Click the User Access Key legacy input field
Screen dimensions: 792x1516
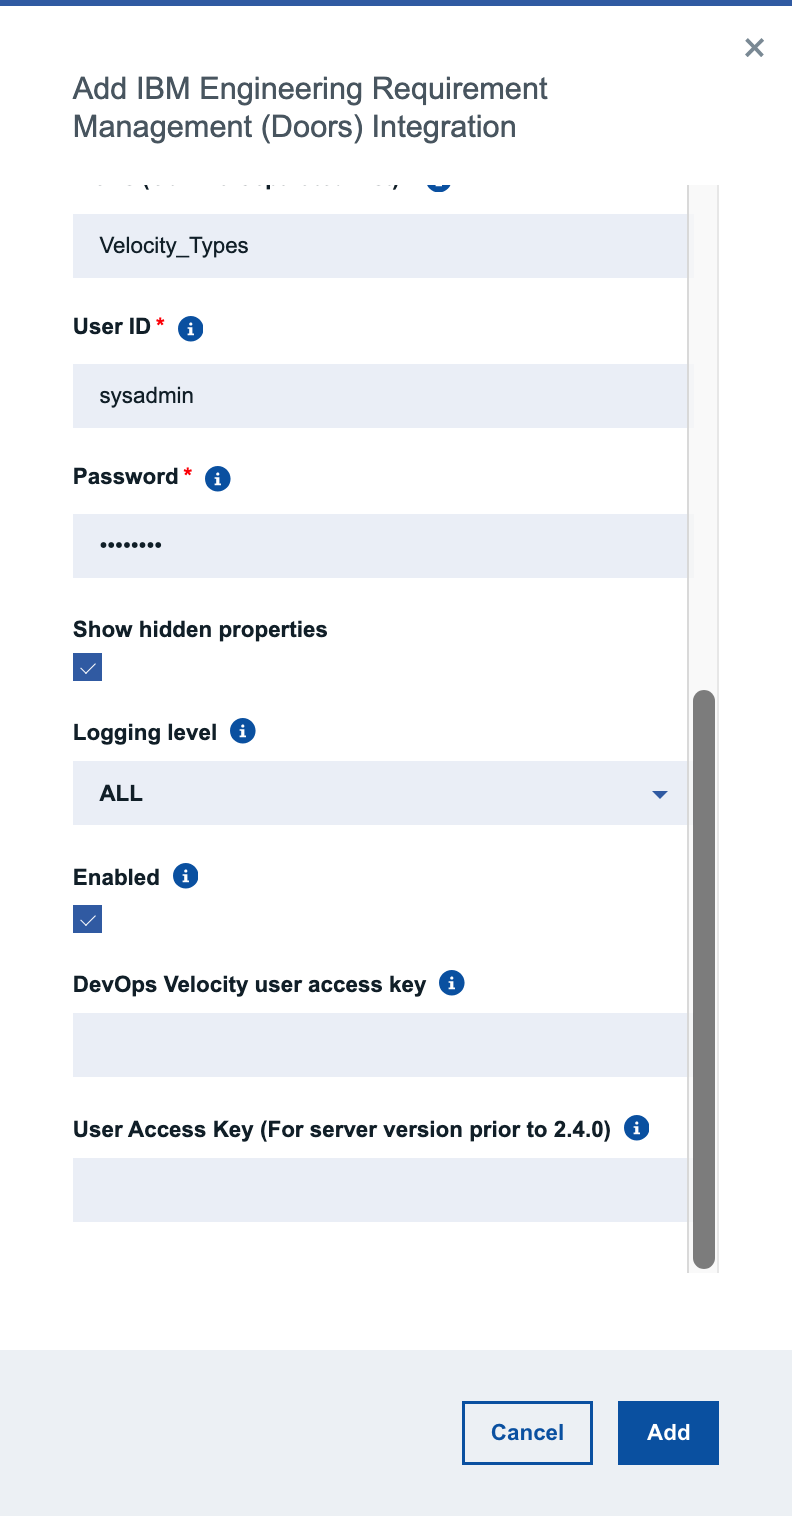point(381,1190)
